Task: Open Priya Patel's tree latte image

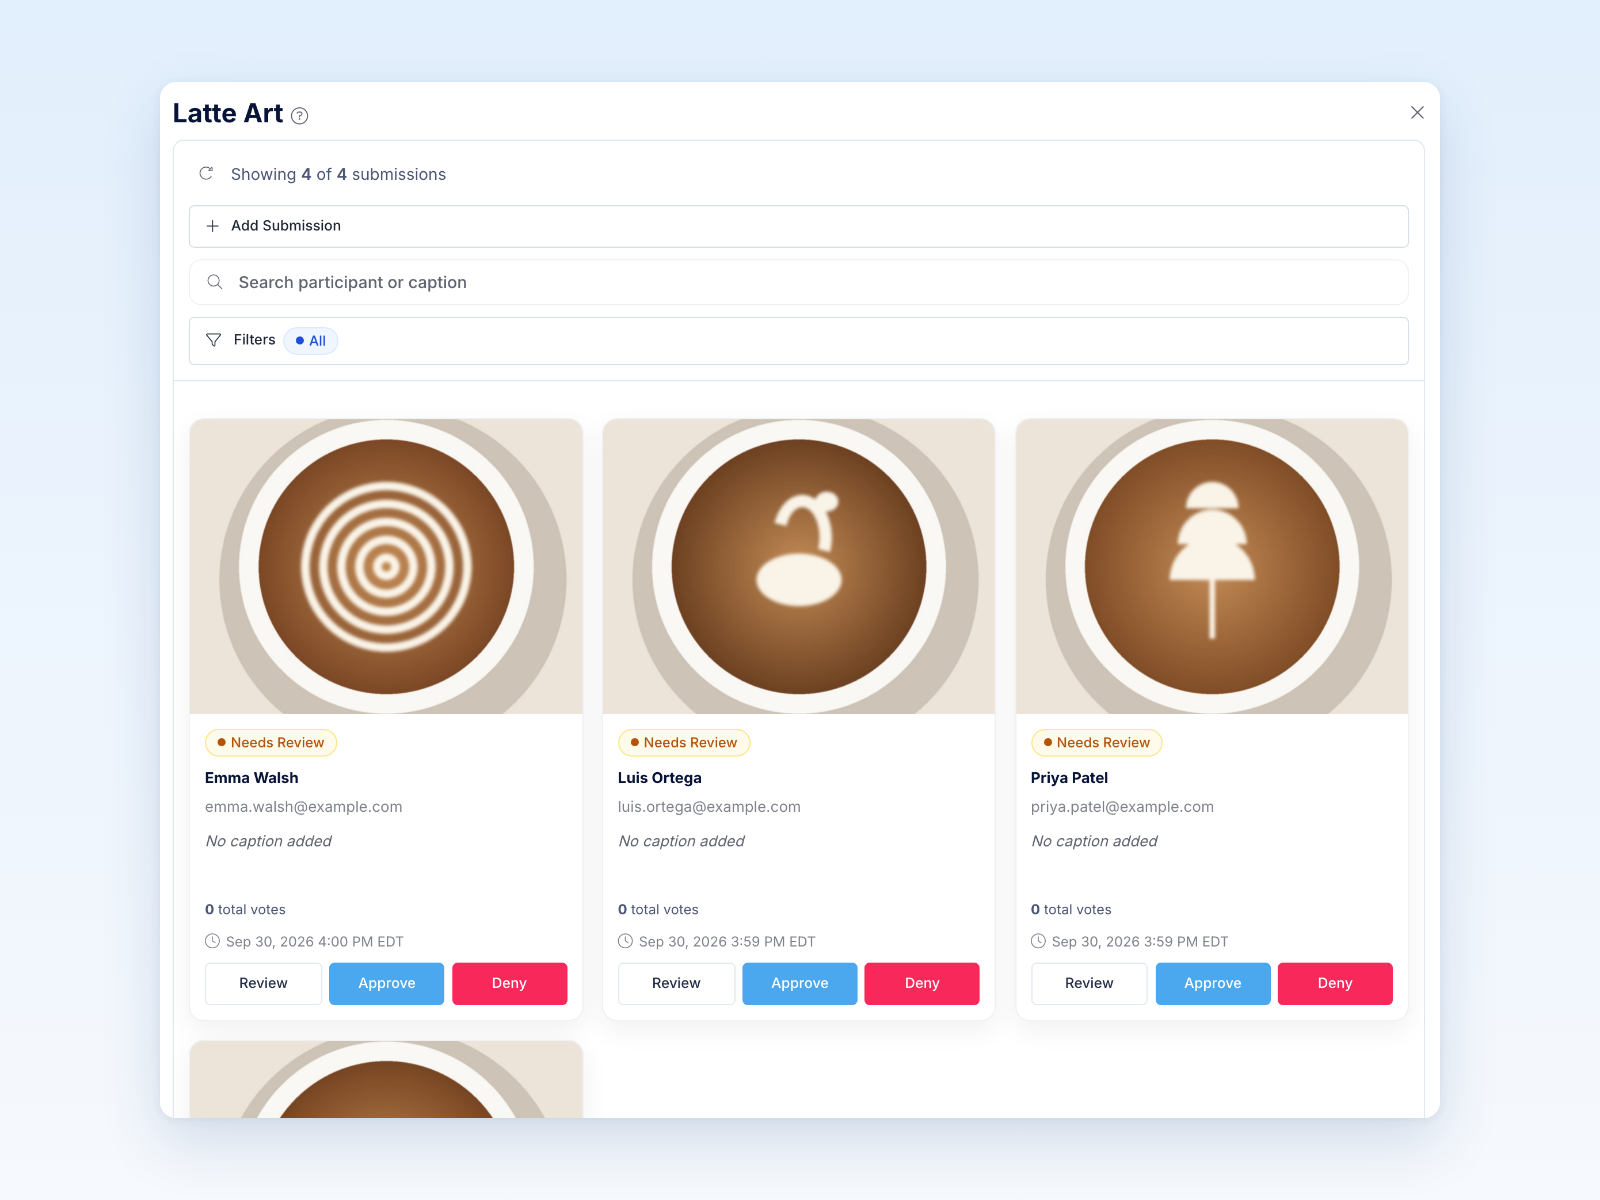Action: point(1212,566)
